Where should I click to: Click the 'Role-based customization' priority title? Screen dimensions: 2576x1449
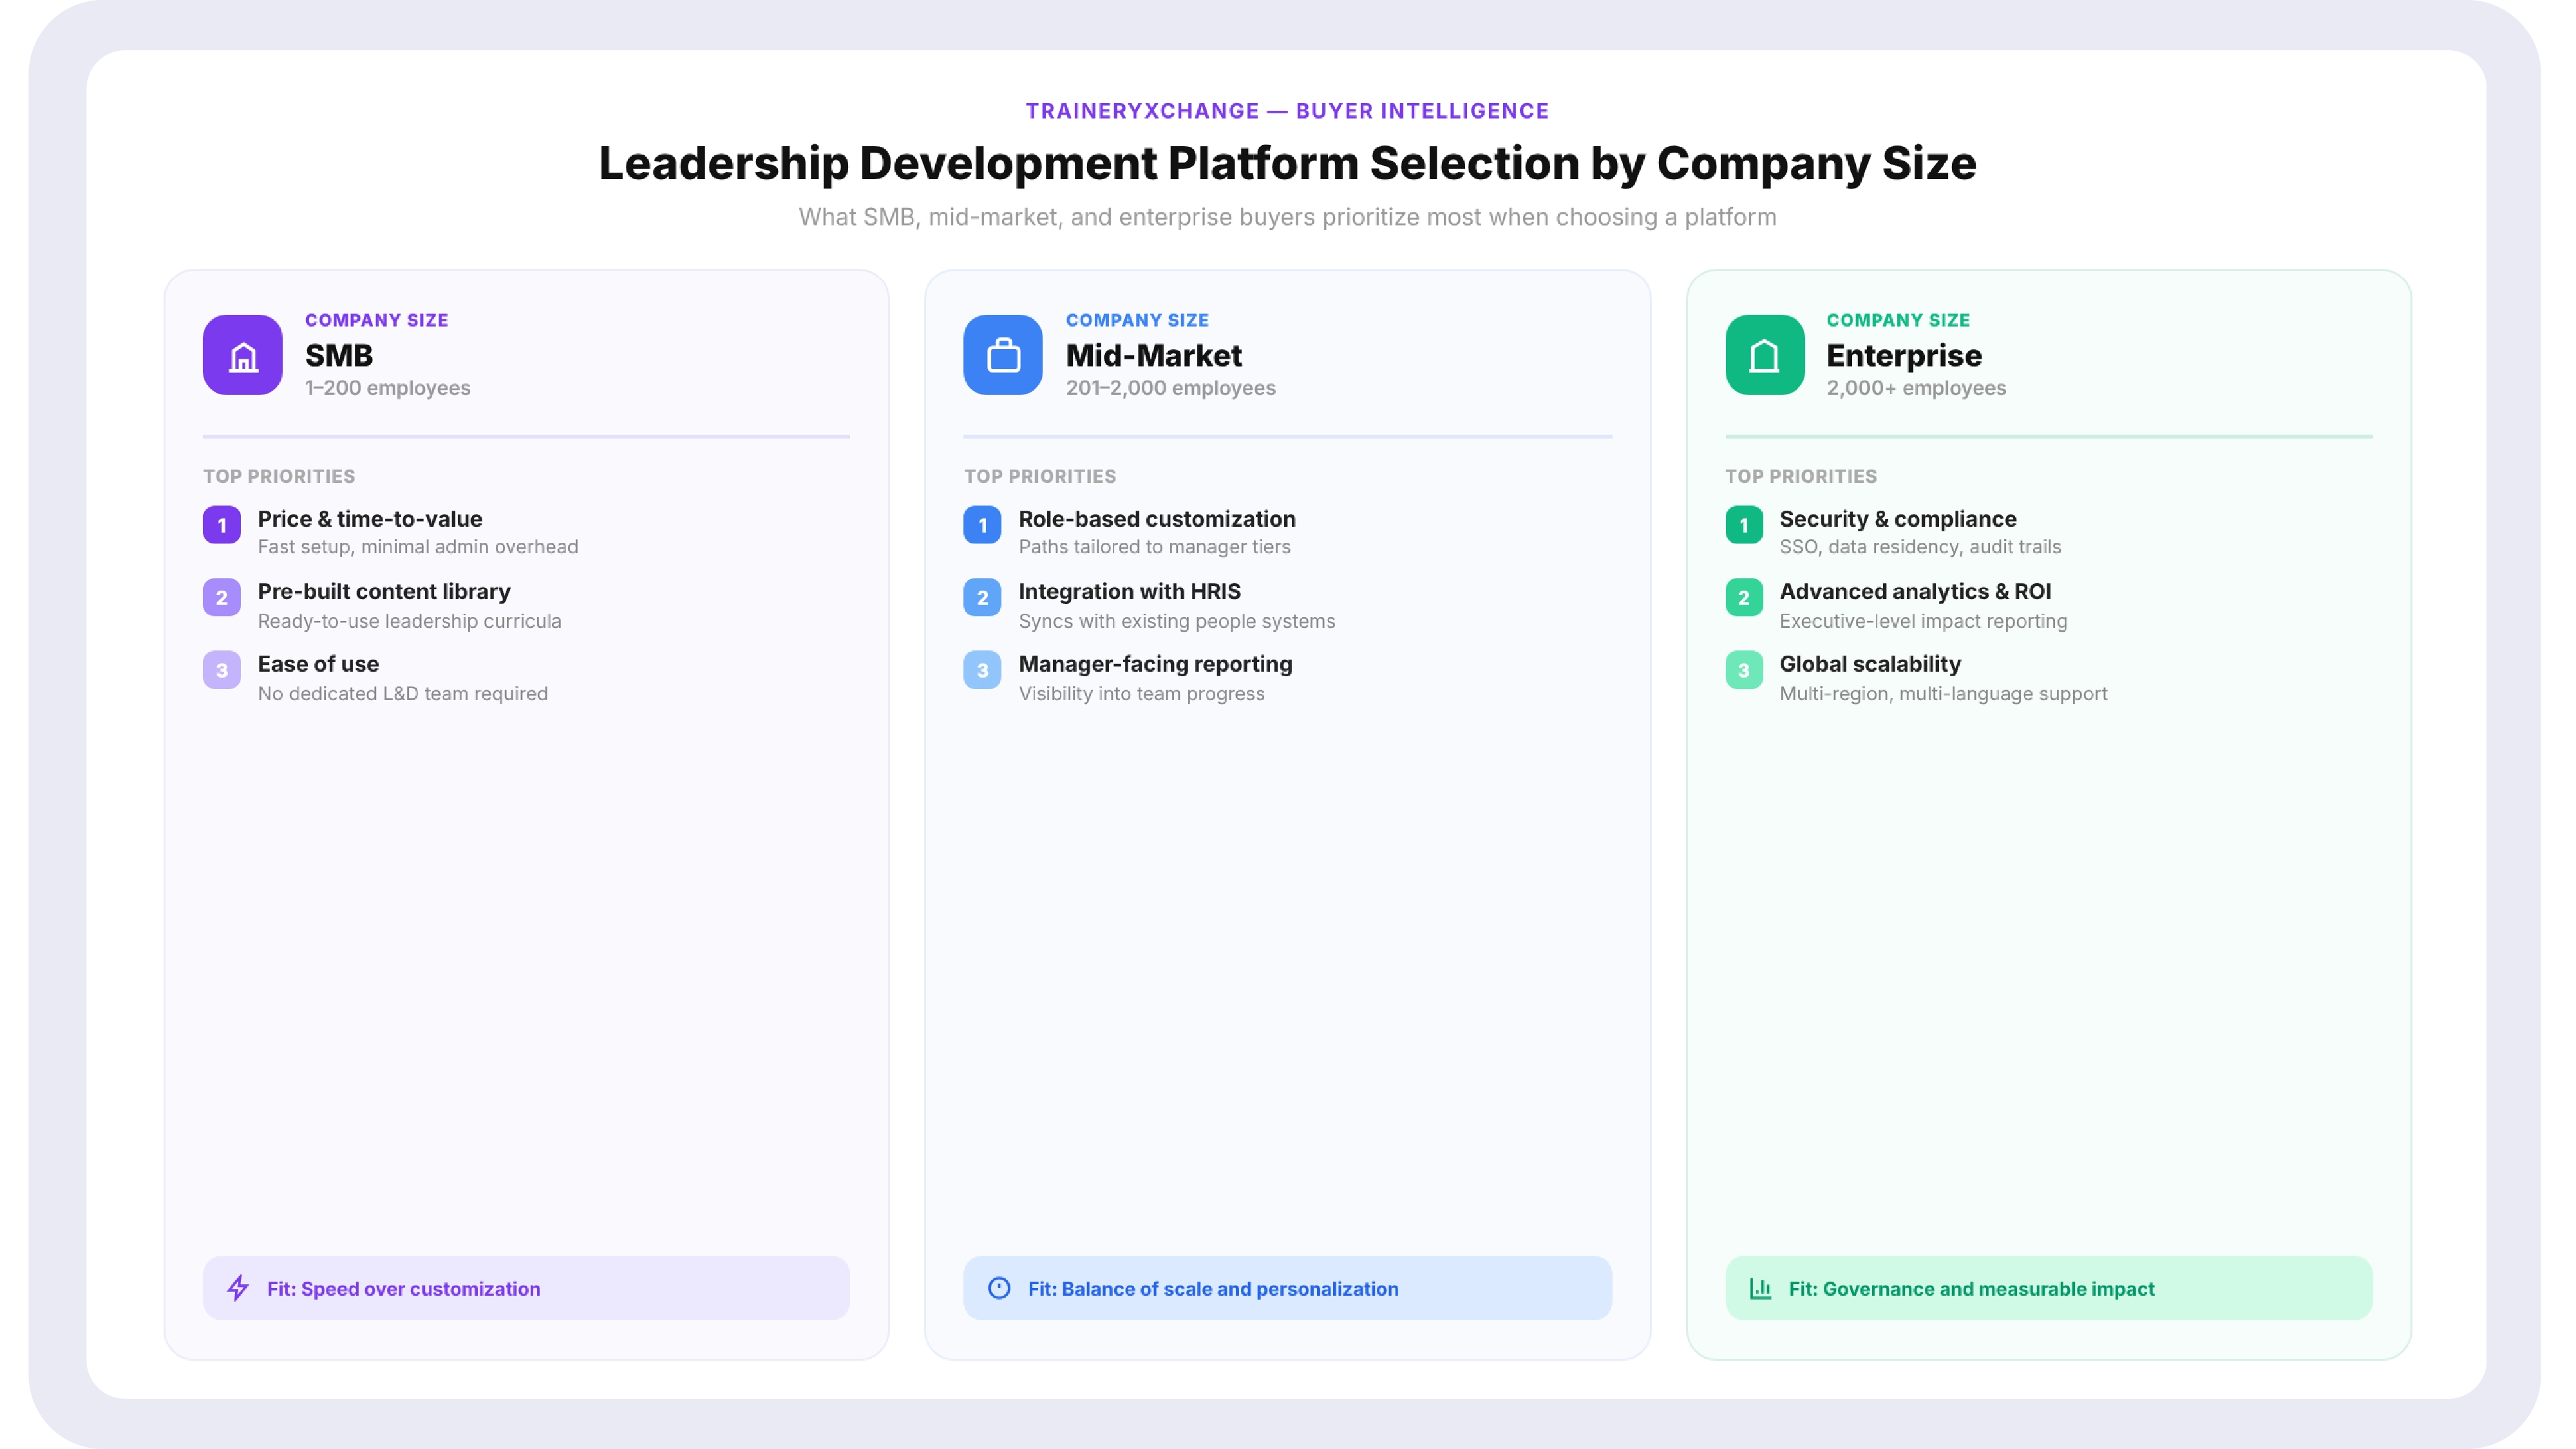click(x=1157, y=519)
